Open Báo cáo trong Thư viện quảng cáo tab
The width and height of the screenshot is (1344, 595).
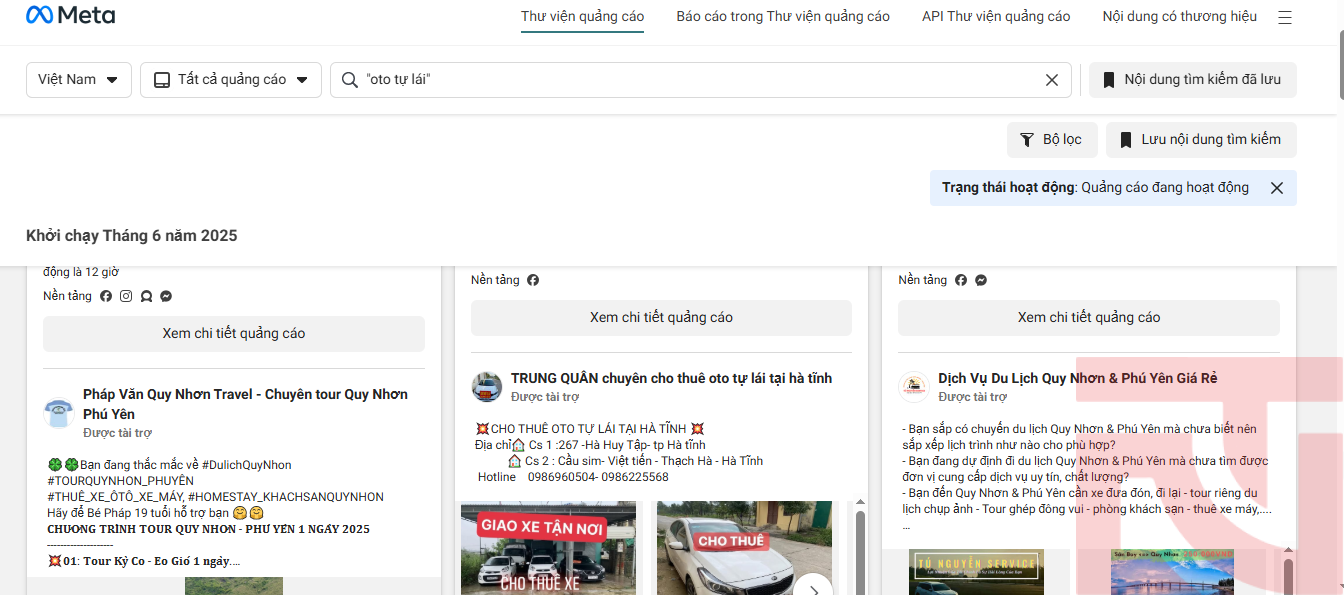783,16
